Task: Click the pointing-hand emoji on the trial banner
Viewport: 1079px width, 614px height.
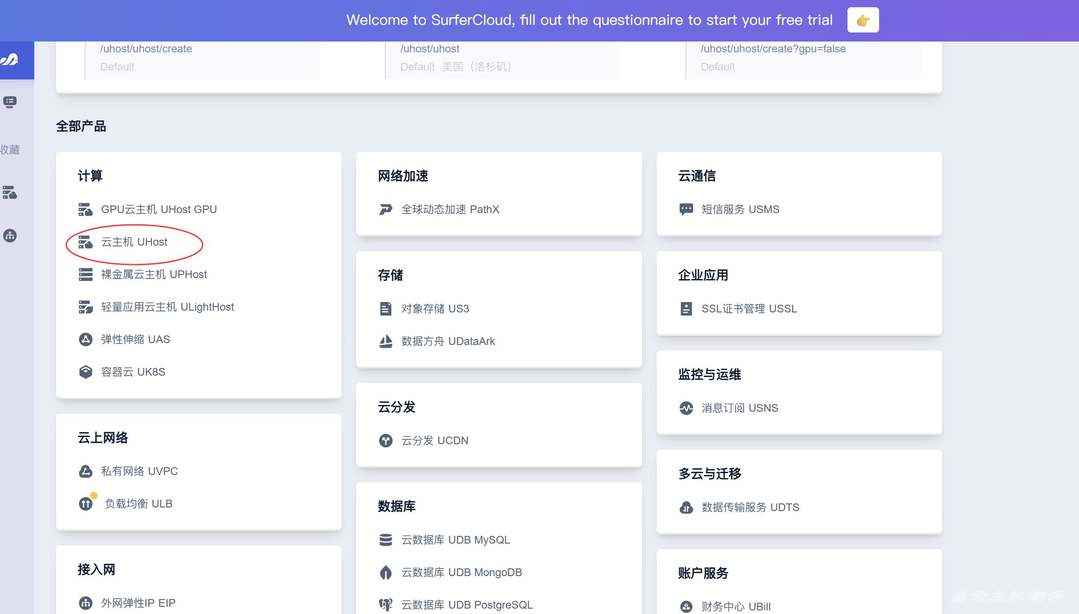Action: pyautogui.click(x=861, y=18)
